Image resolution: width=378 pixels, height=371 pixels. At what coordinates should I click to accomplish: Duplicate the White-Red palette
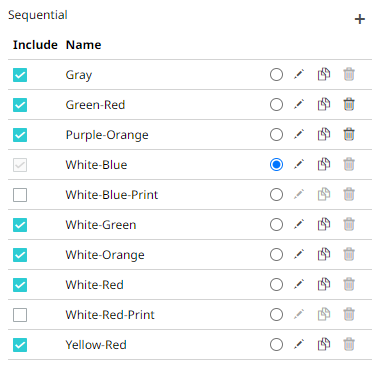tap(324, 284)
